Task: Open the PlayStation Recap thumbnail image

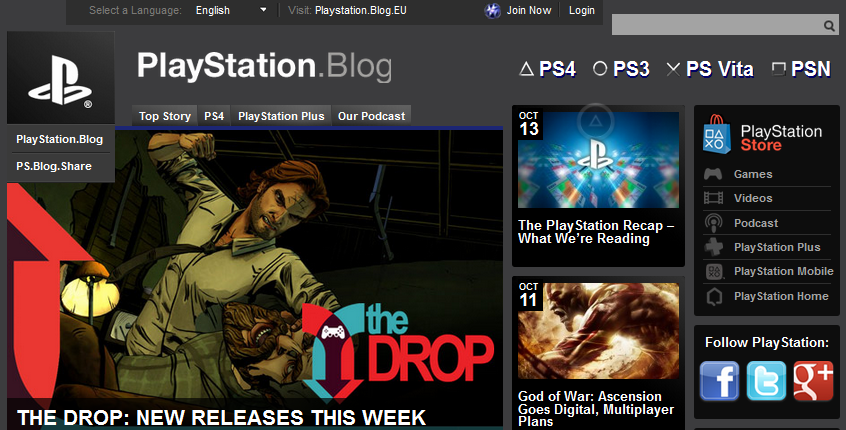Action: click(598, 160)
